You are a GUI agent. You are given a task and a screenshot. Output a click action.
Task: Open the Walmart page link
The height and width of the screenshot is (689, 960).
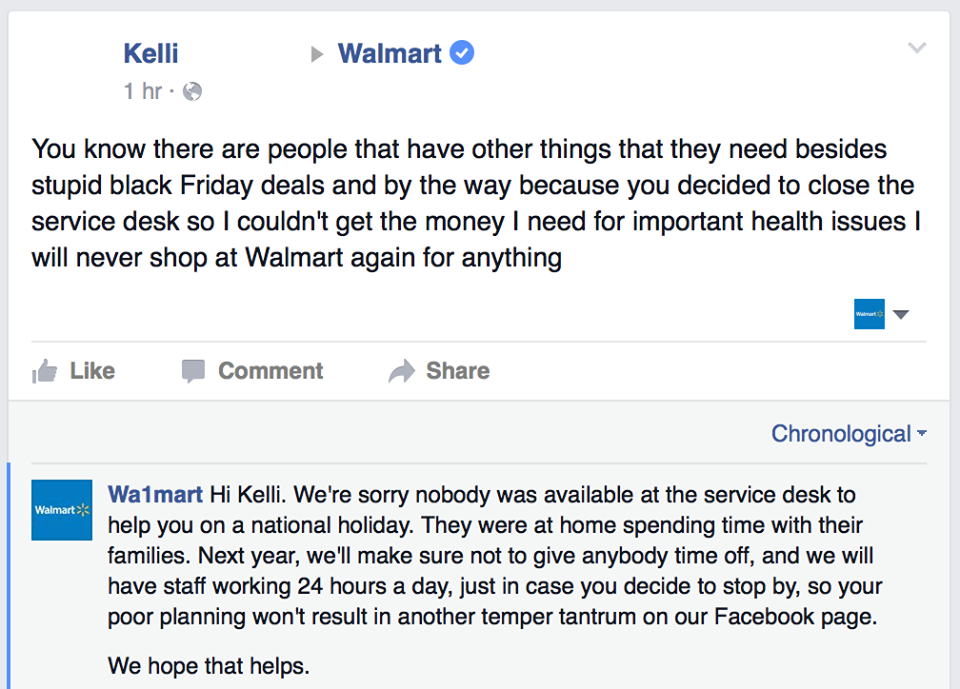pyautogui.click(x=389, y=53)
